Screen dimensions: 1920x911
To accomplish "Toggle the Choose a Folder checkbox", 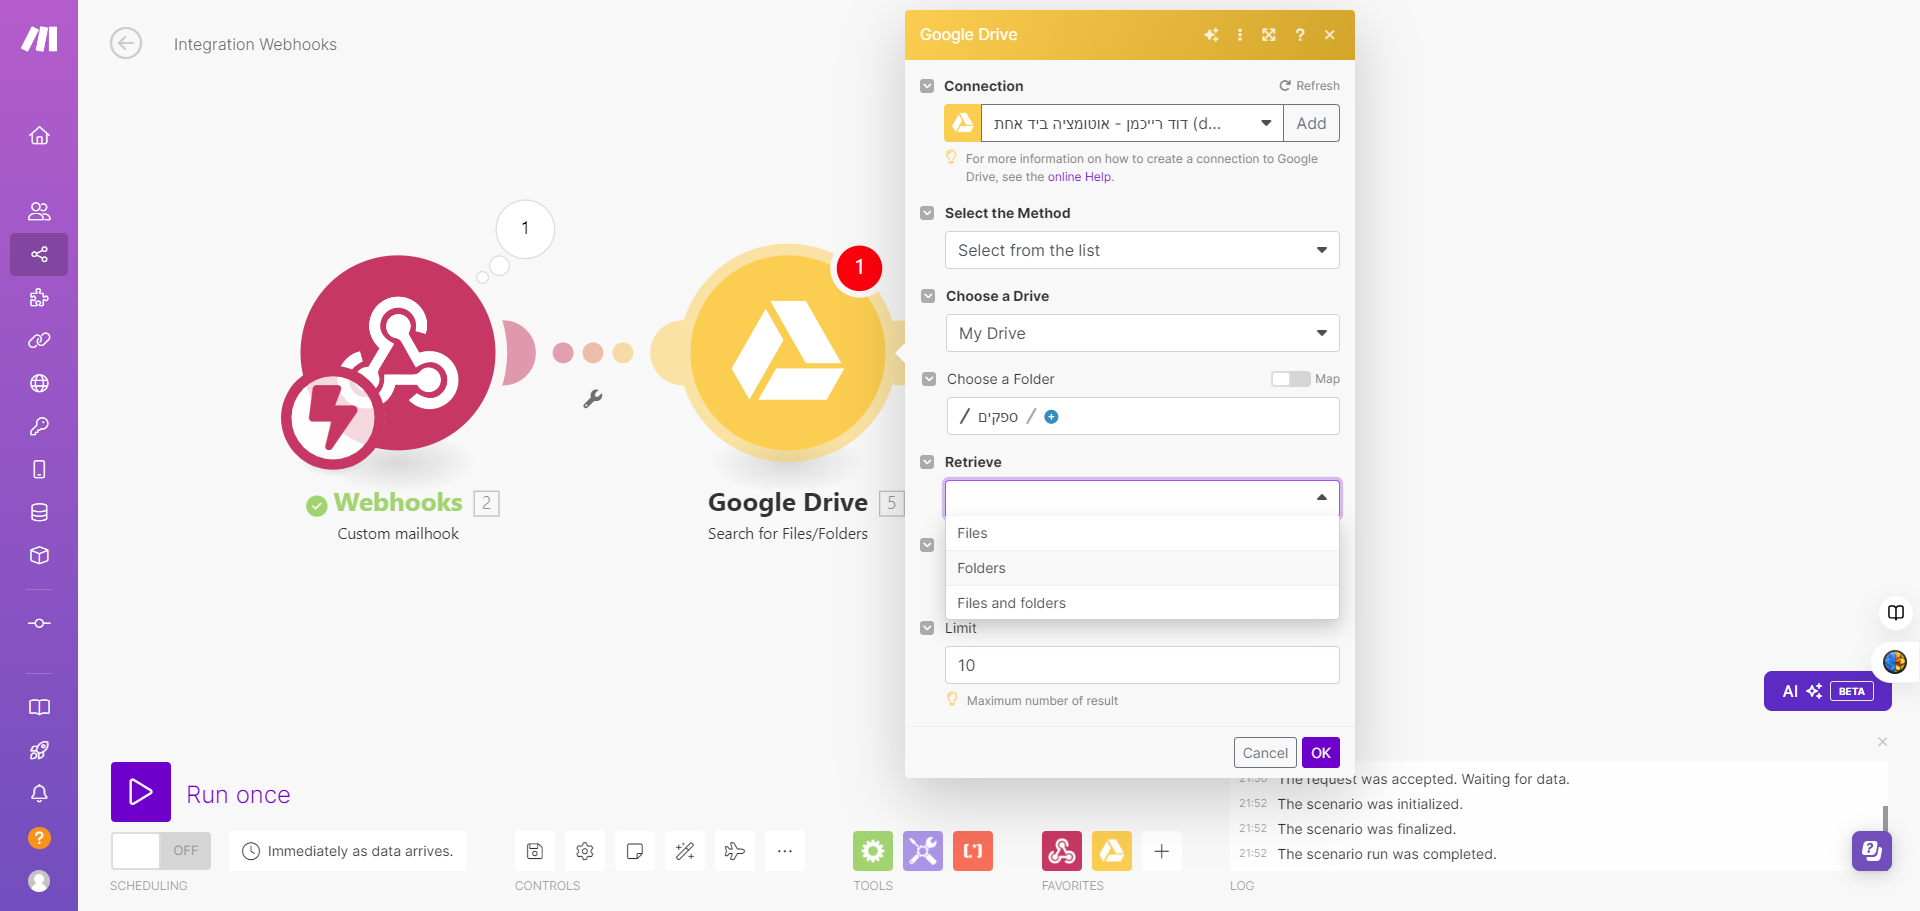I will click(x=928, y=379).
